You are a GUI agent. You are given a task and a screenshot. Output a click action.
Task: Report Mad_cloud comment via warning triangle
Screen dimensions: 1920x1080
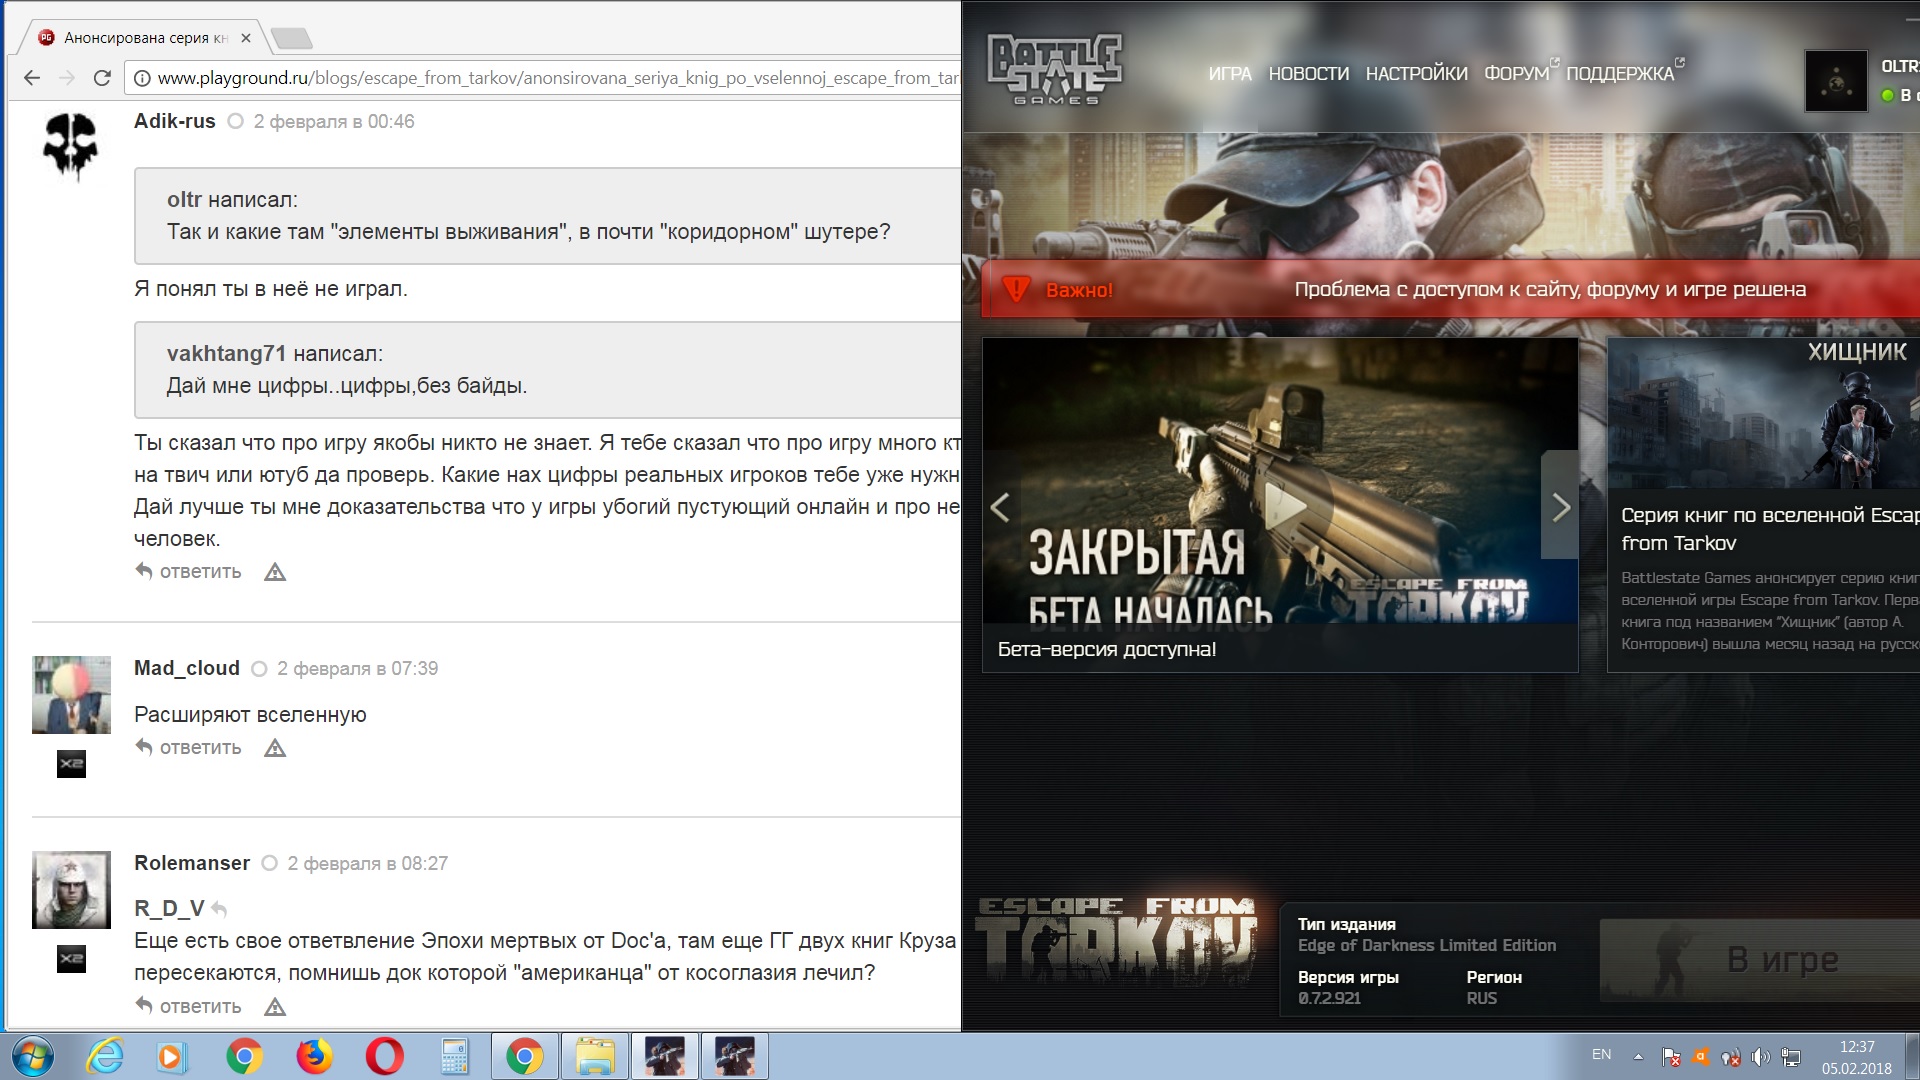pos(275,748)
